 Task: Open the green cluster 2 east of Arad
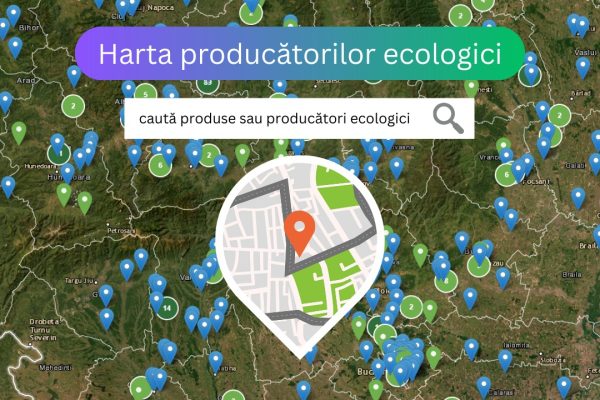(x=72, y=104)
